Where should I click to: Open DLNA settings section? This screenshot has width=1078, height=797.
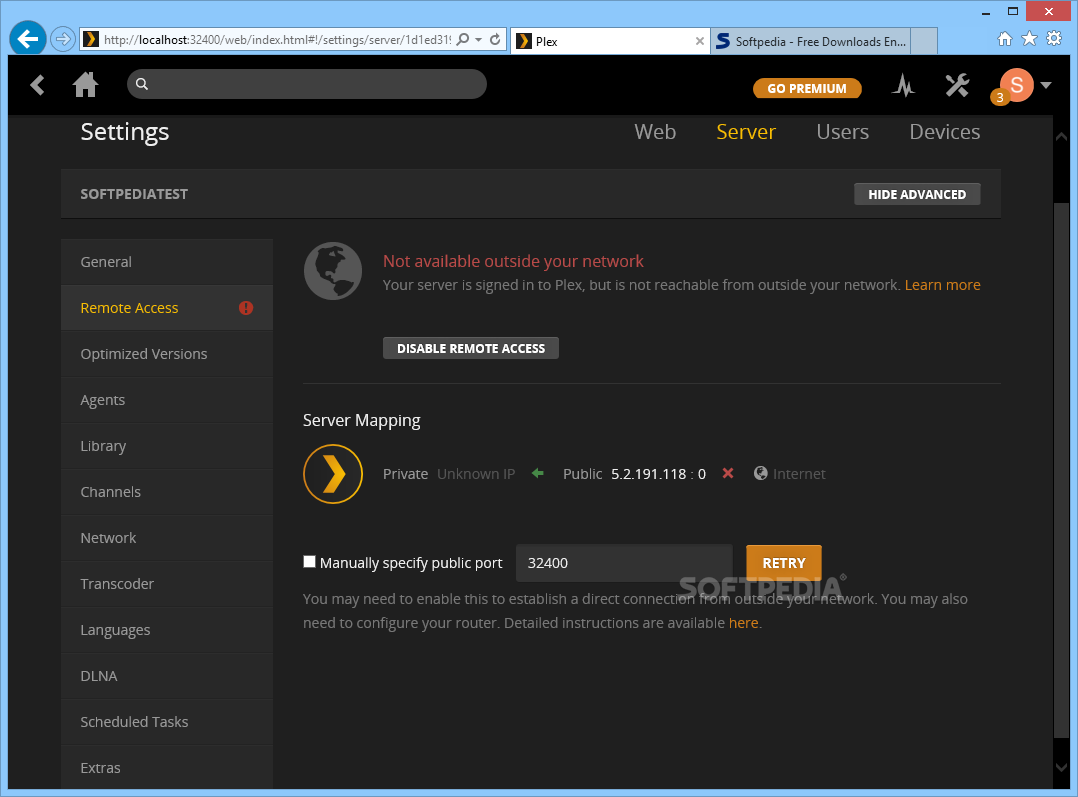point(167,676)
